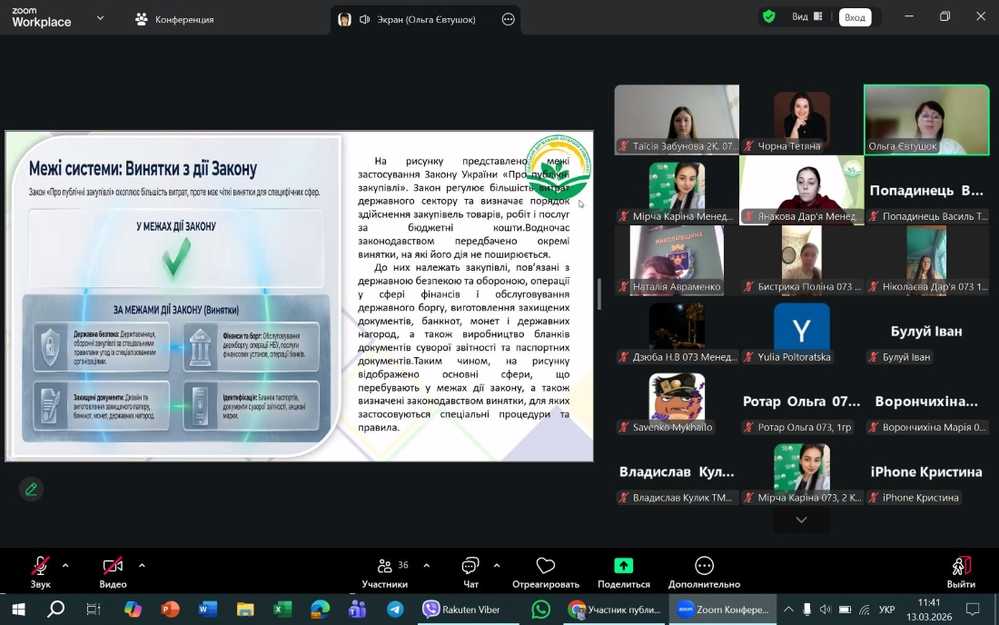Click the green Поделиться share screen button
Image resolution: width=999 pixels, height=625 pixels.
[623, 571]
